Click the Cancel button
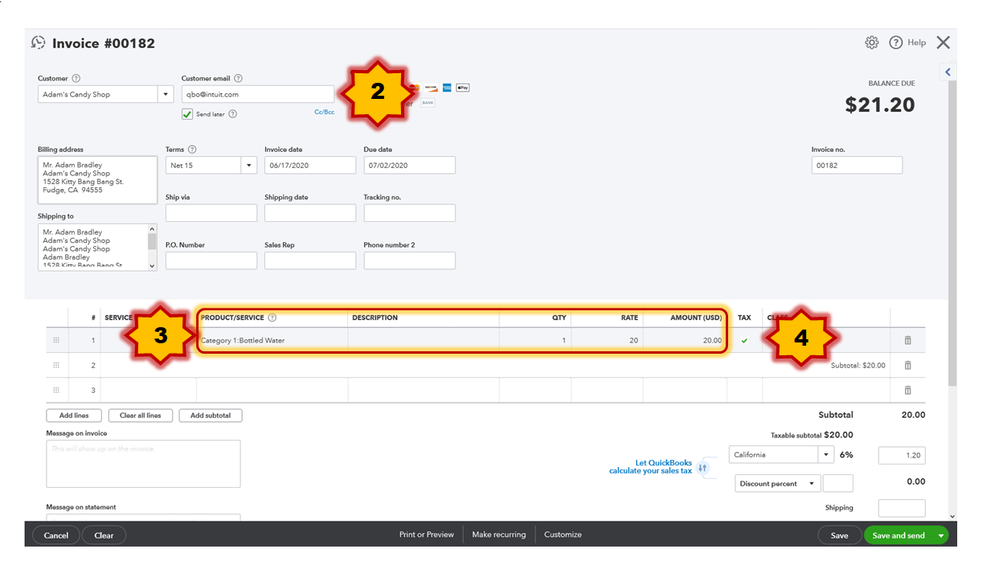This screenshot has width=999, height=578. tap(56, 535)
